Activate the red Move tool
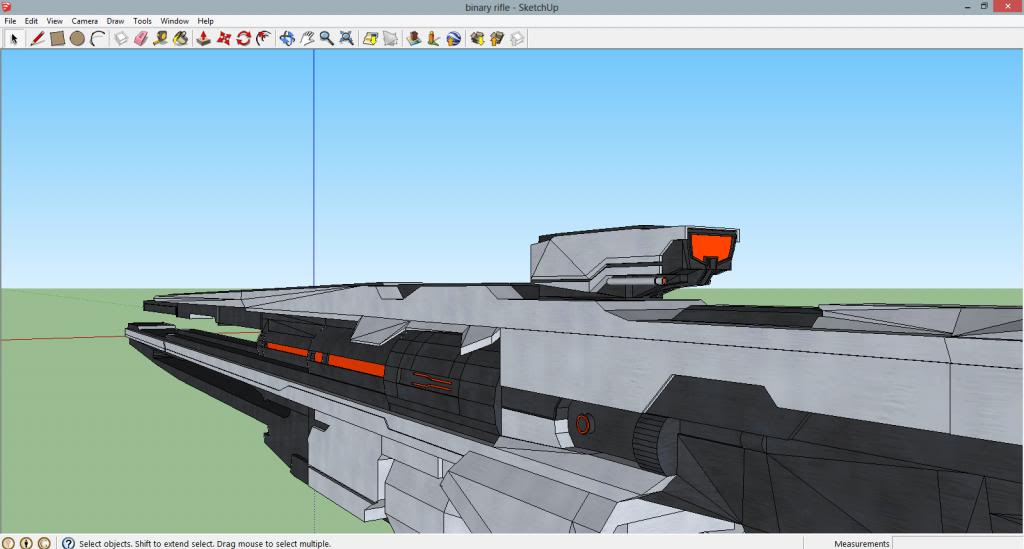The height and width of the screenshot is (549, 1024). [223, 39]
